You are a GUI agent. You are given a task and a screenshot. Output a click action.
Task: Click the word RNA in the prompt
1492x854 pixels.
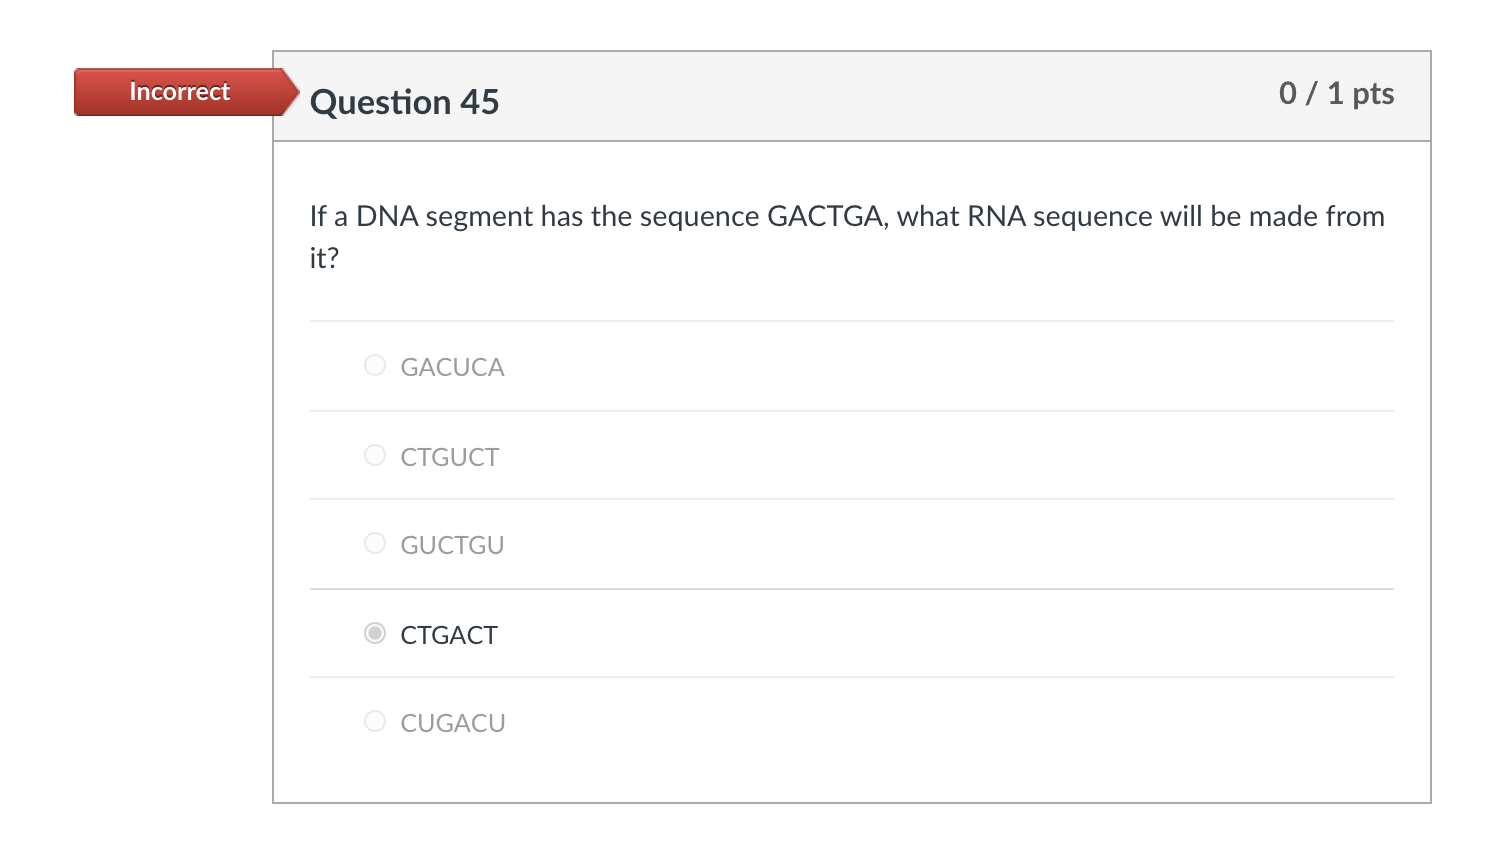pos(996,217)
